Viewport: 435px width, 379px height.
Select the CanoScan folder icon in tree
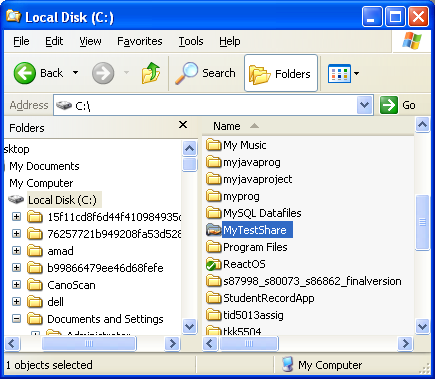click(35, 285)
